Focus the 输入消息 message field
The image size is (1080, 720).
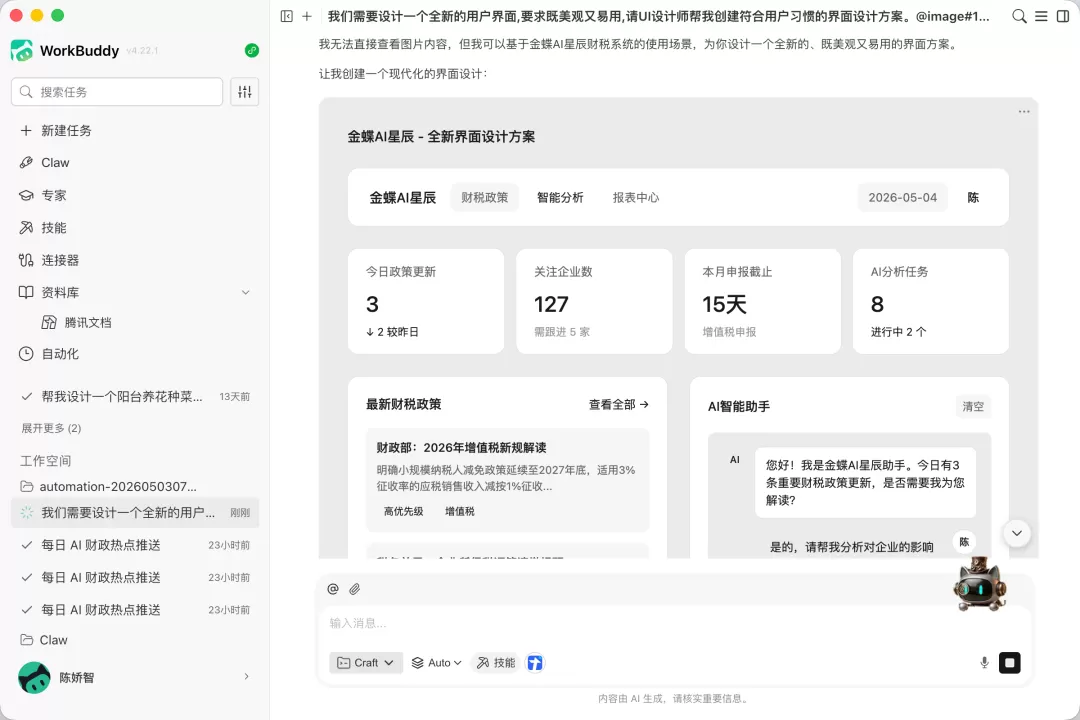[x=675, y=624]
